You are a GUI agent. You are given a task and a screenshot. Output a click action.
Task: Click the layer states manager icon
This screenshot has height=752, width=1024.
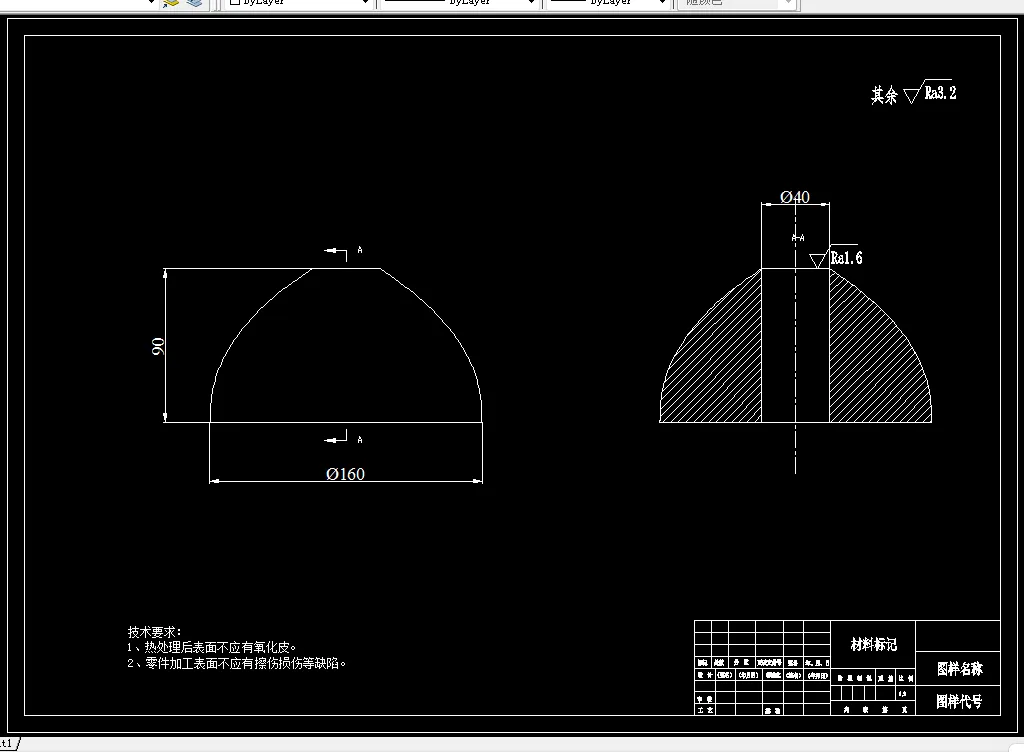coord(195,3)
